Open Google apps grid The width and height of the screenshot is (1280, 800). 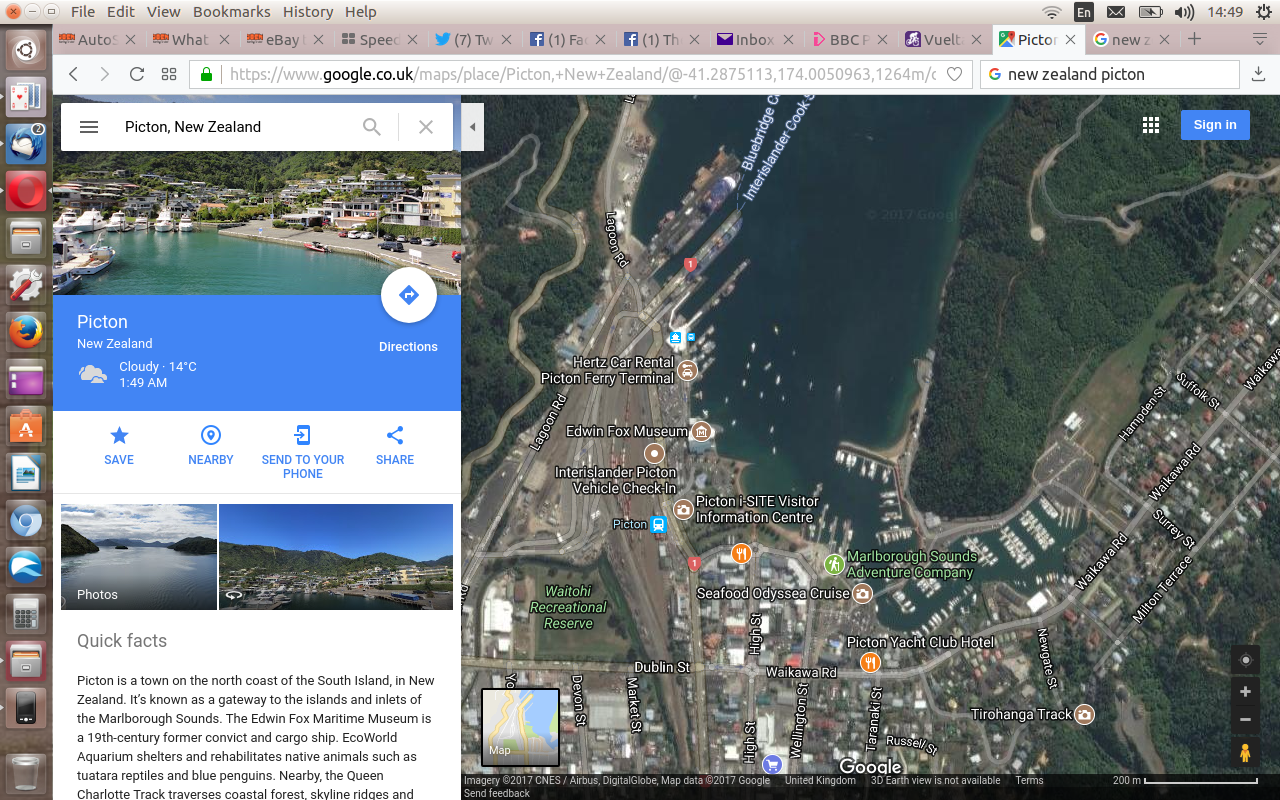(x=1151, y=125)
